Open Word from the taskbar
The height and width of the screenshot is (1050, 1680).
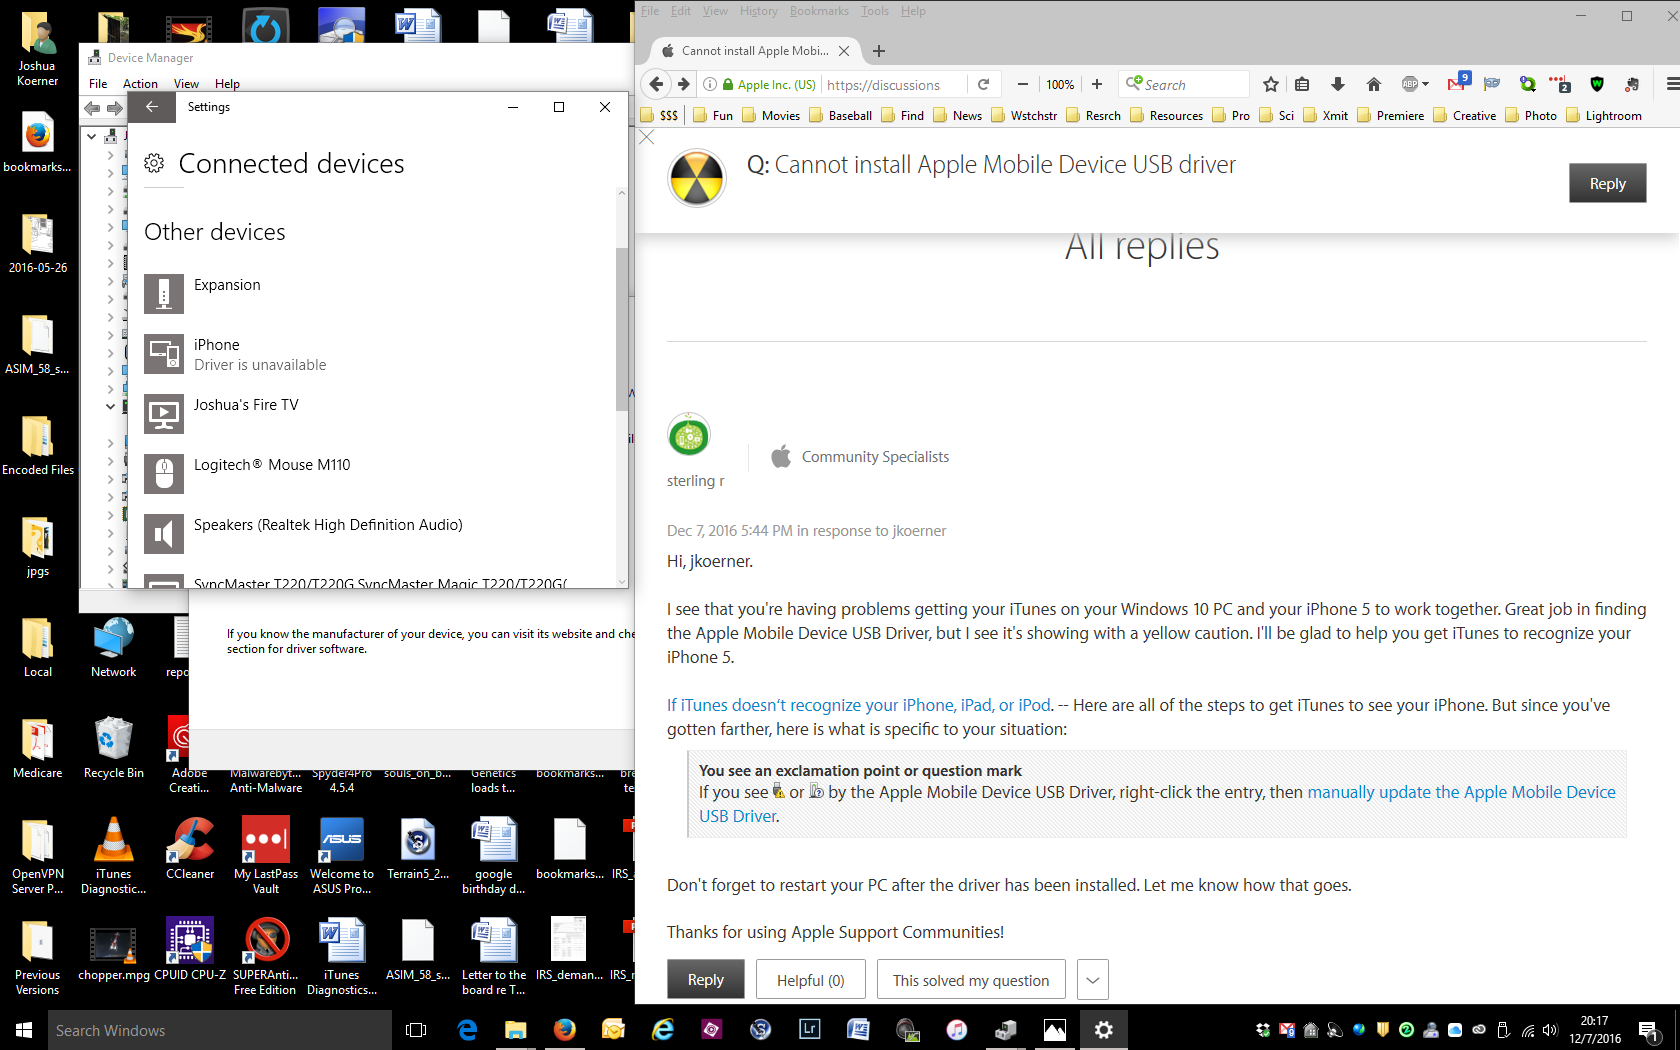coord(859,1030)
